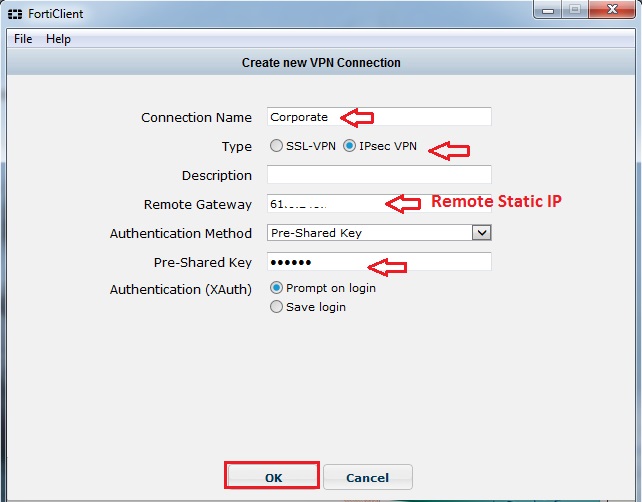The width and height of the screenshot is (642, 502).
Task: Click the Authentication (XAuth) label
Action: 181,289
